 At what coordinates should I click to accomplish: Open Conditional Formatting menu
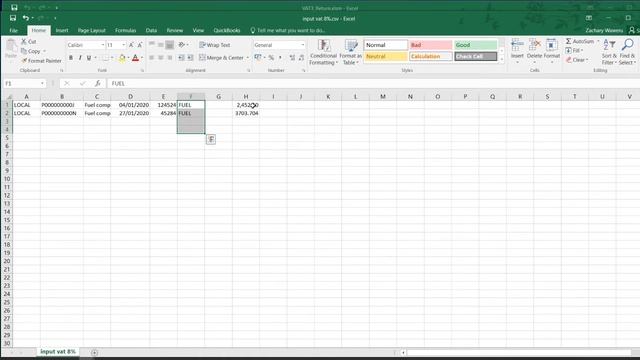(323, 52)
